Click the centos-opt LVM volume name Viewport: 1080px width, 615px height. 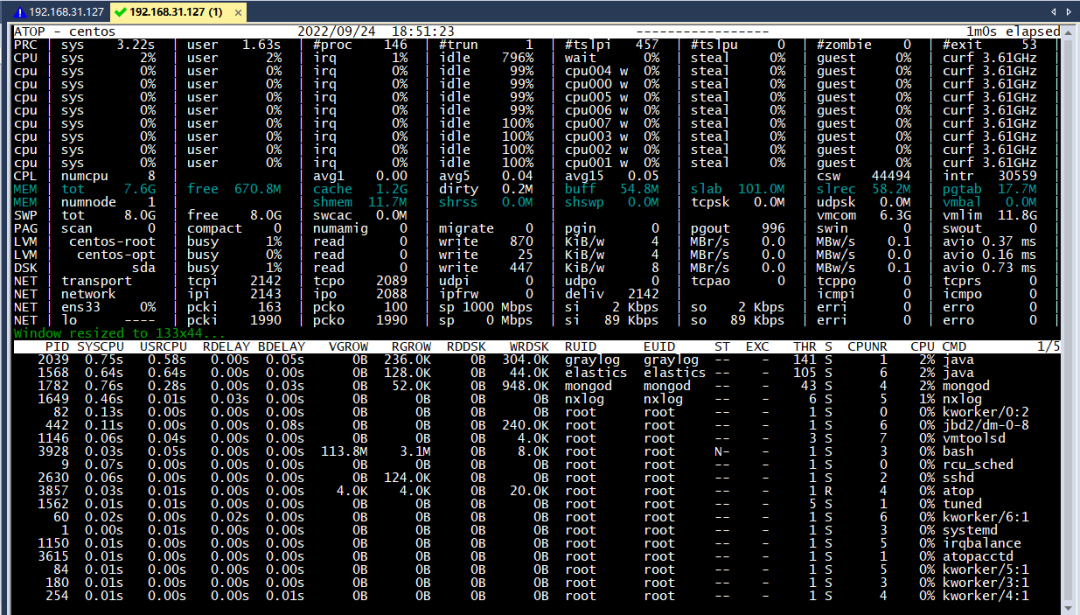click(116, 255)
